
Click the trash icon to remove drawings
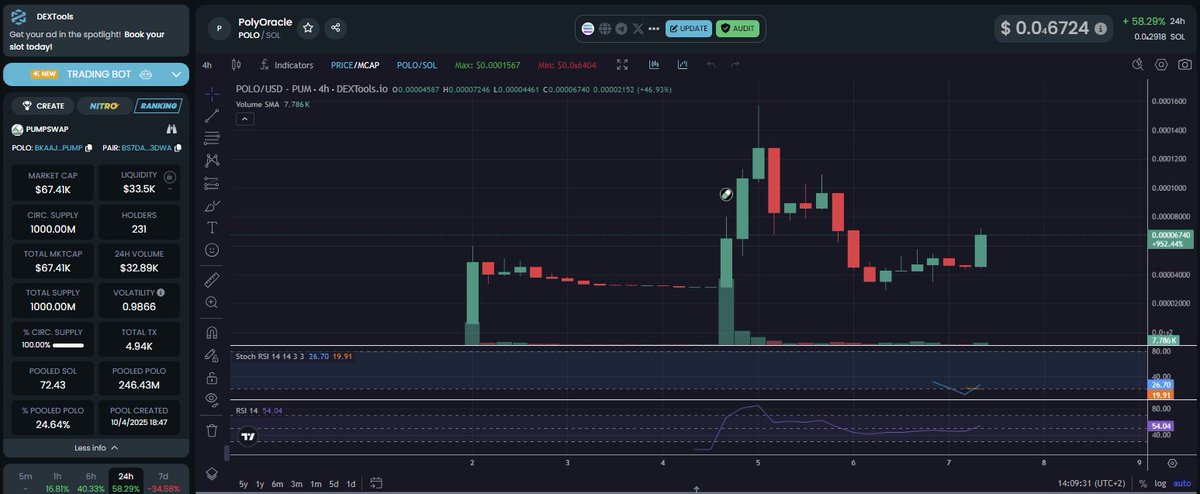point(212,431)
